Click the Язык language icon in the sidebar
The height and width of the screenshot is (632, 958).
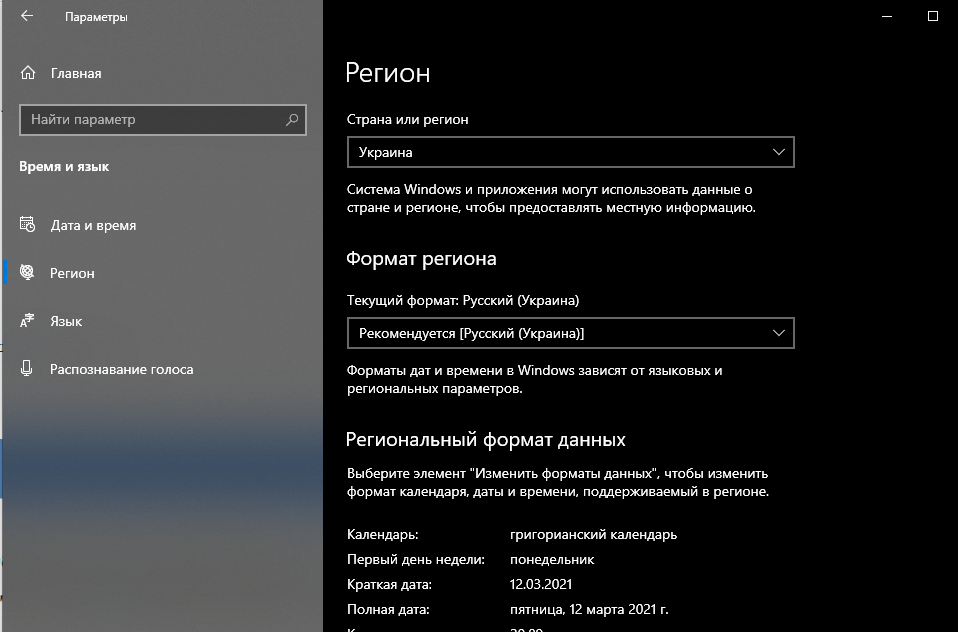[x=28, y=321]
